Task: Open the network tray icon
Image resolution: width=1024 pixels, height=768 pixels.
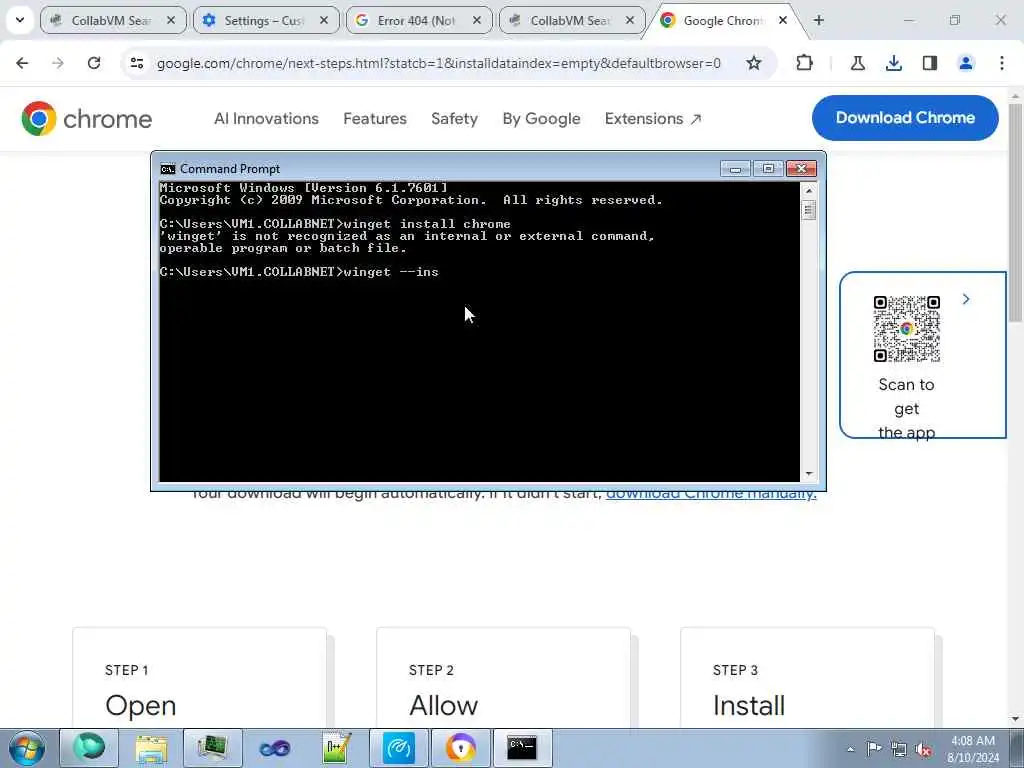Action: (899, 749)
